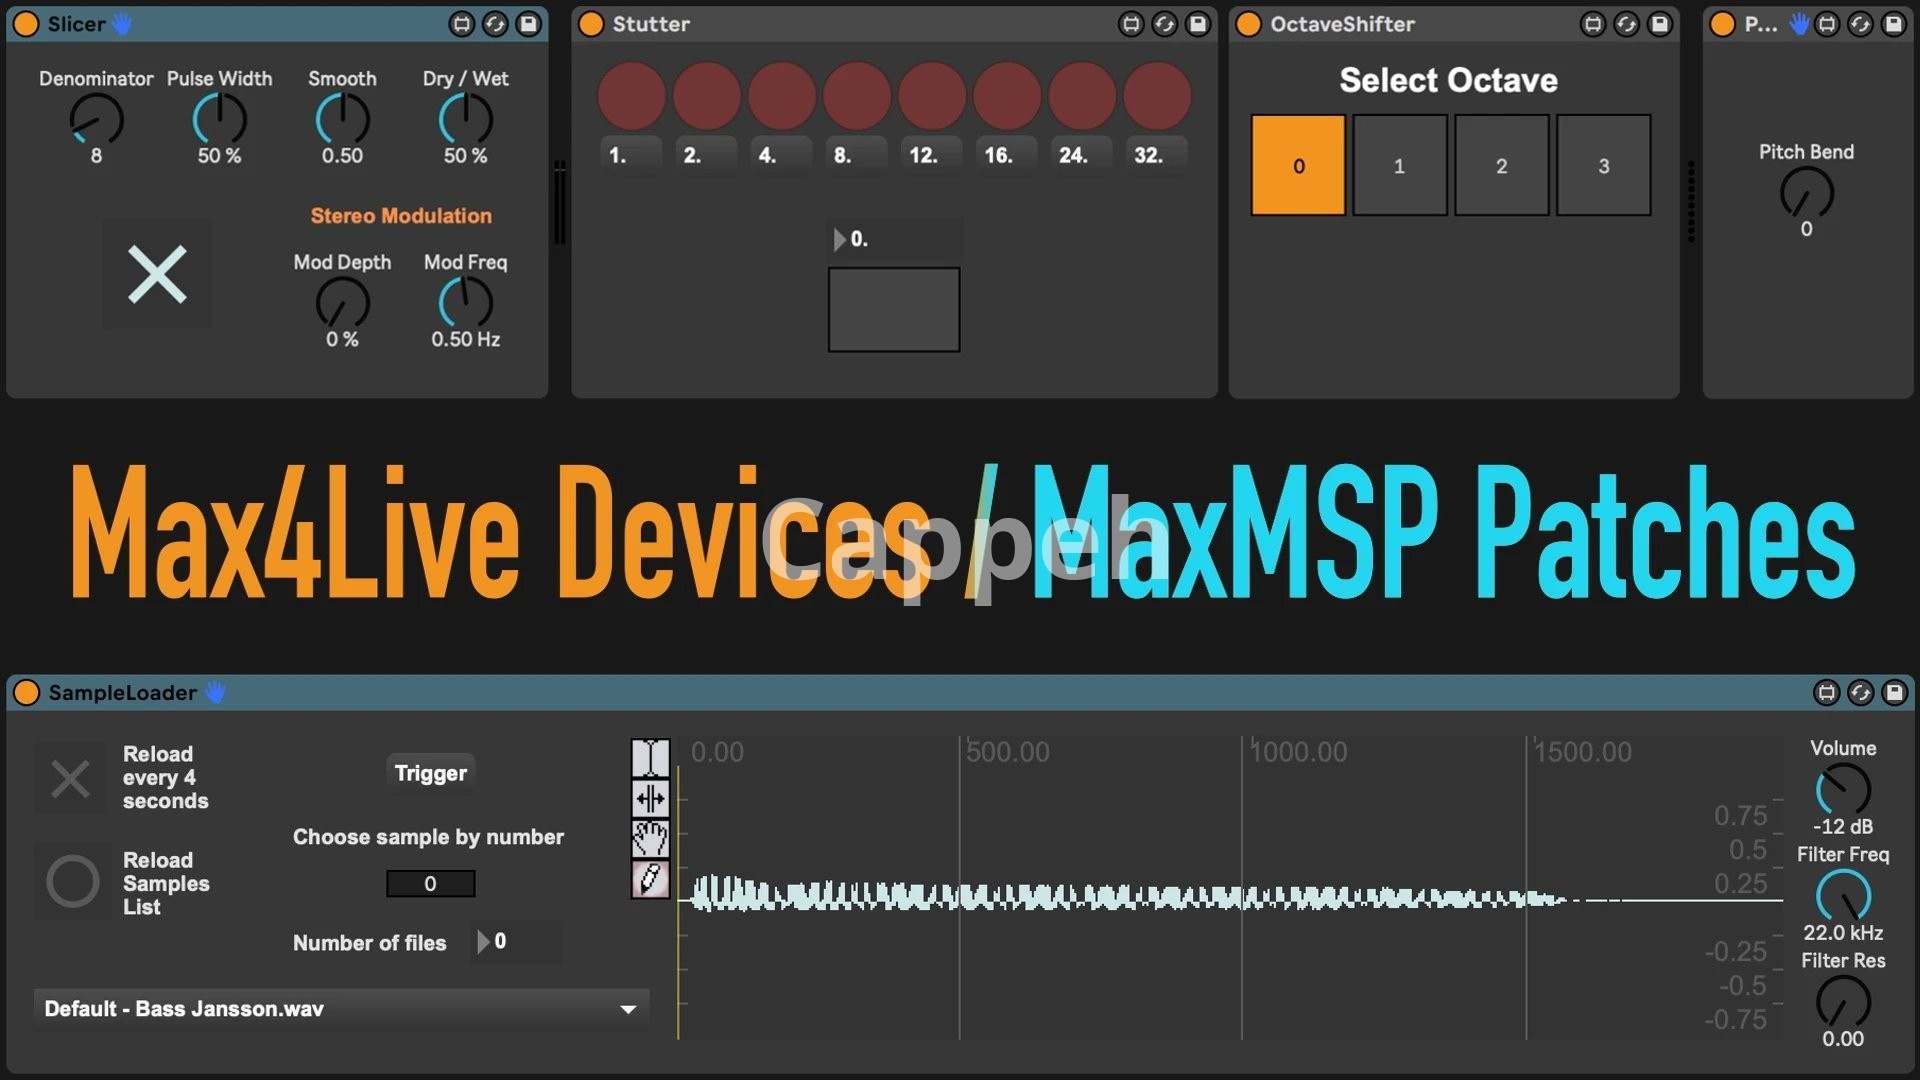Select the waveform loop resize tool
Image resolution: width=1920 pixels, height=1080 pixels.
(x=650, y=799)
